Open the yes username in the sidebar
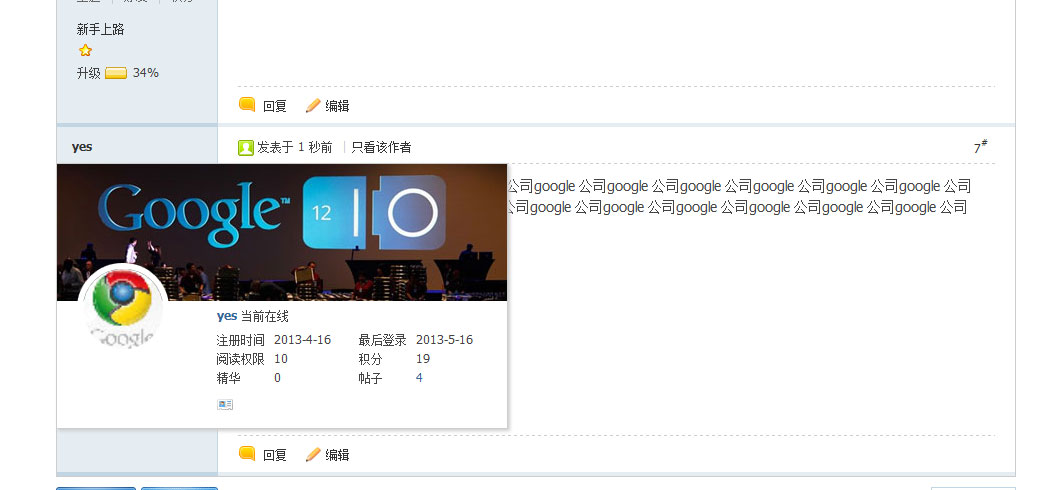 click(x=82, y=147)
